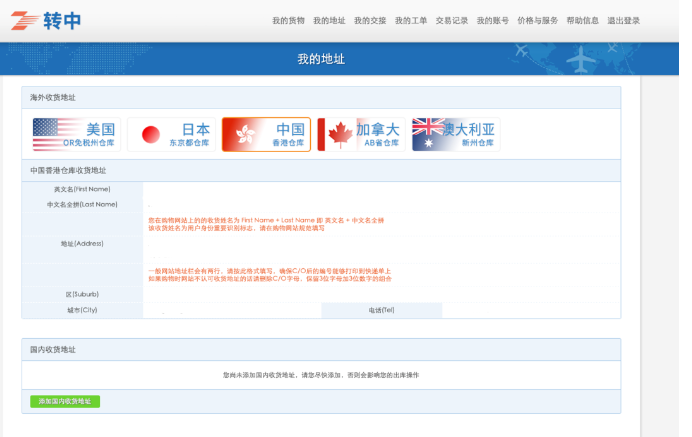Click the 中文名全拼(Last Name) value field
This screenshot has width=692, height=437.
[x=381, y=205]
